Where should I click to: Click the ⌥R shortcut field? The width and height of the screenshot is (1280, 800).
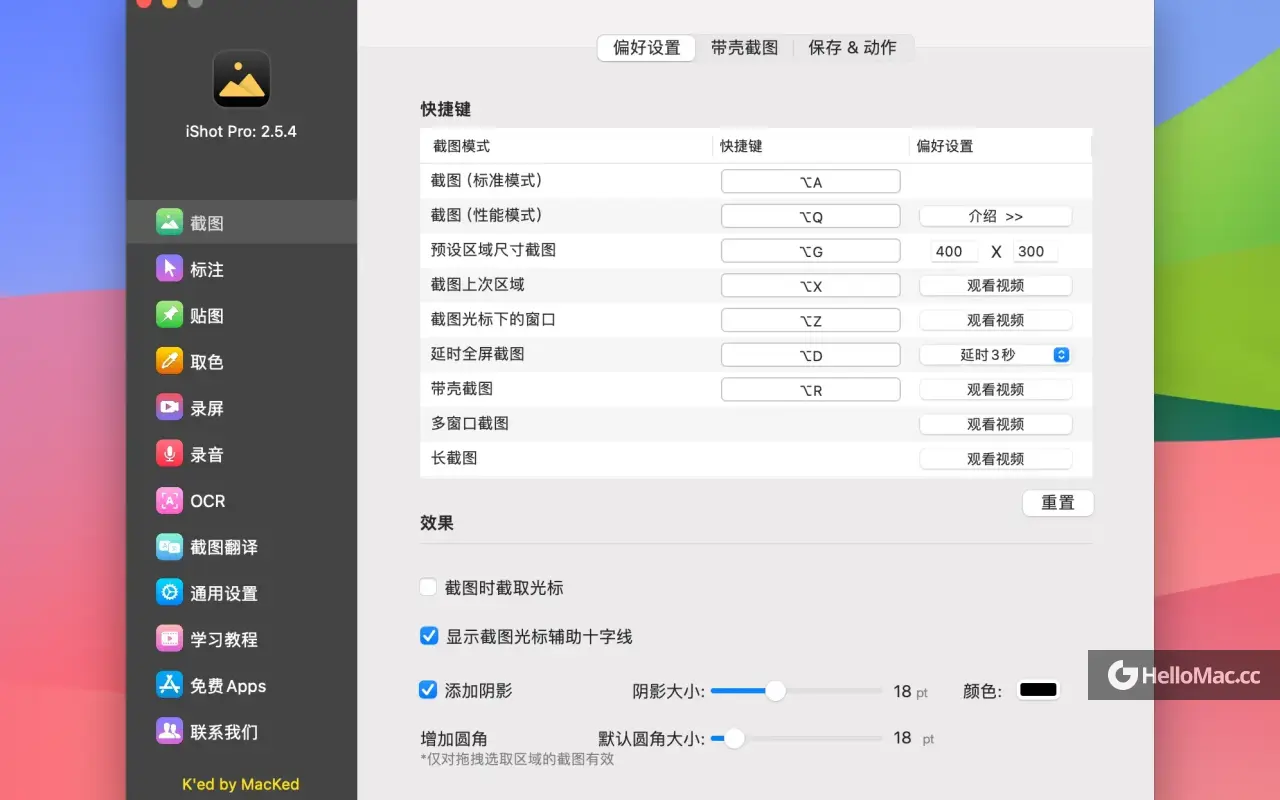click(x=811, y=390)
